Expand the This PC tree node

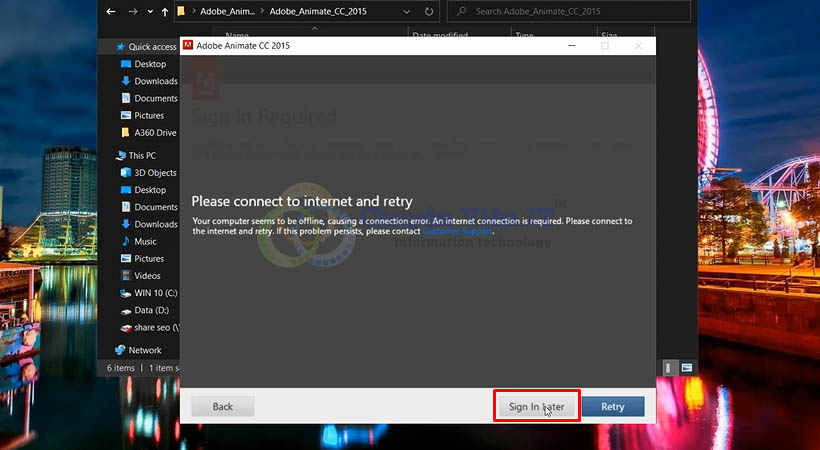[110, 156]
